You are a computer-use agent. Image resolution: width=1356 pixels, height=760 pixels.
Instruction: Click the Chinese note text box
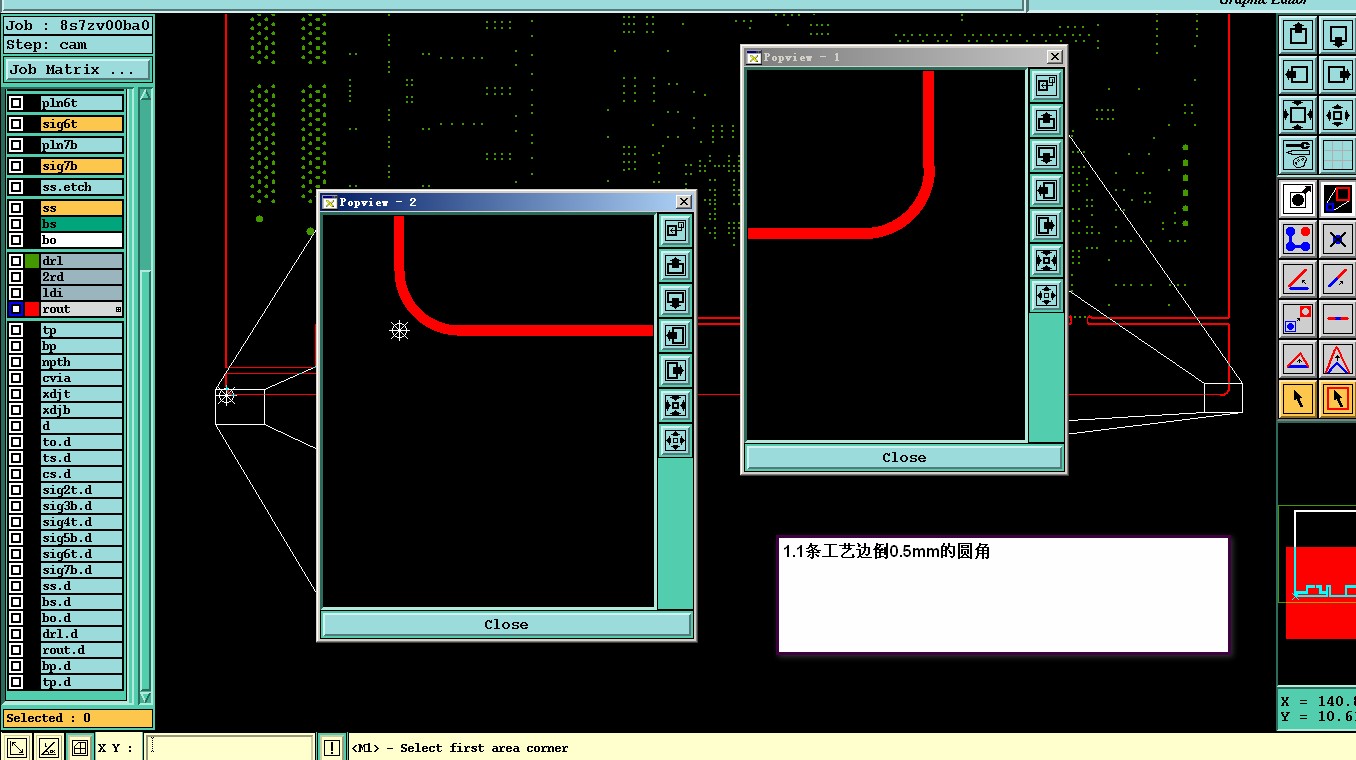tap(1003, 595)
